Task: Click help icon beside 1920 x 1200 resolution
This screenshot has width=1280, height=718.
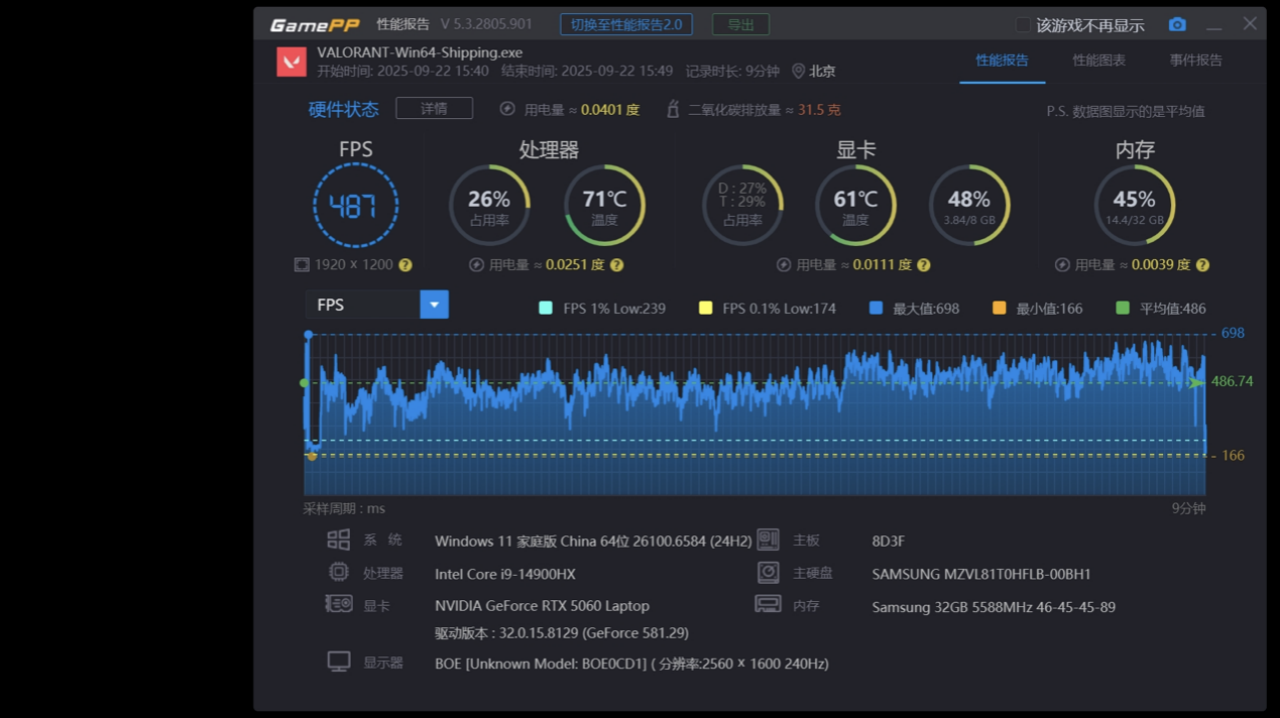Action: click(405, 265)
